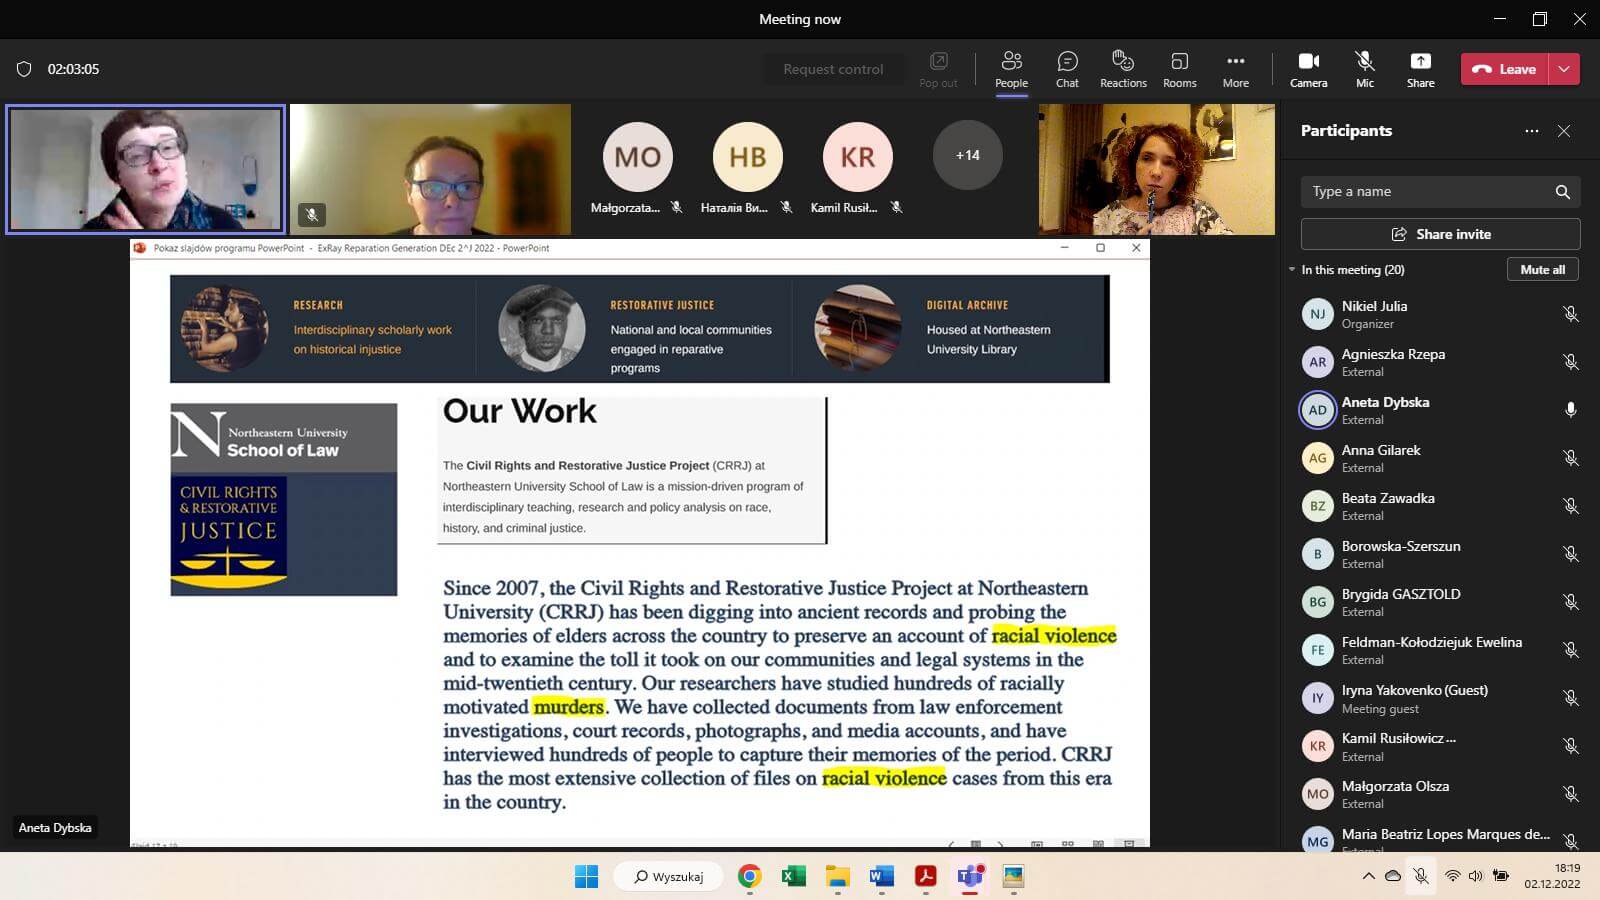Click the HB avatar tile in gallery
The image size is (1600, 900).
(x=748, y=157)
